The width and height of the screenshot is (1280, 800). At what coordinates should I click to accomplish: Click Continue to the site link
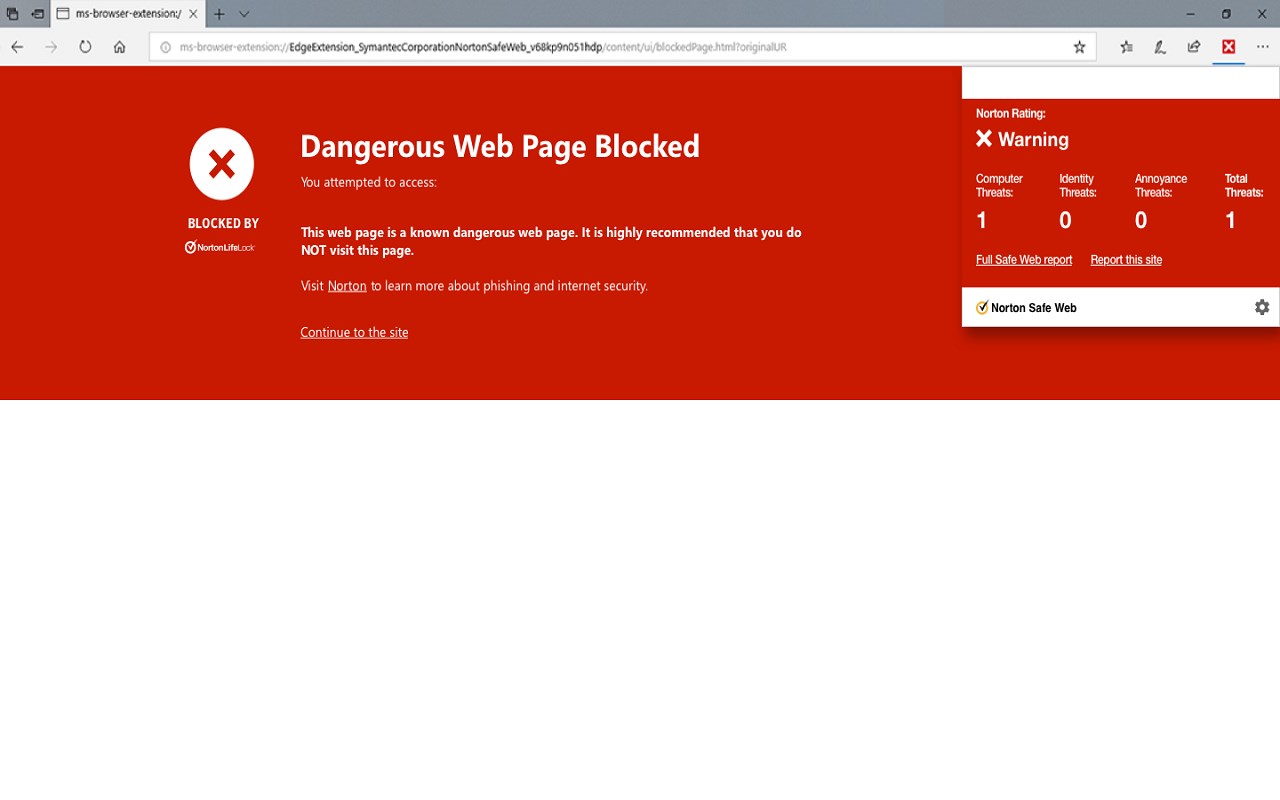click(354, 332)
